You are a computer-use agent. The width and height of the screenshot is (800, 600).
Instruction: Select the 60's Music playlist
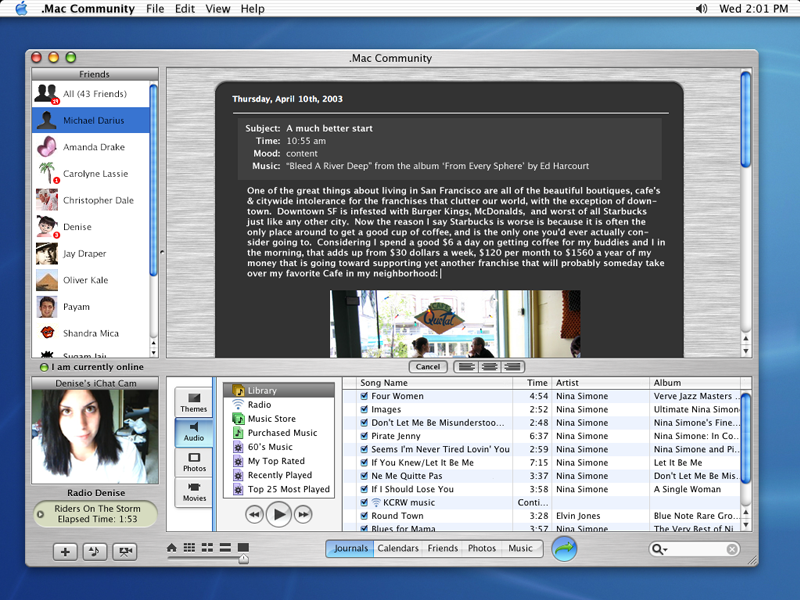point(279,447)
